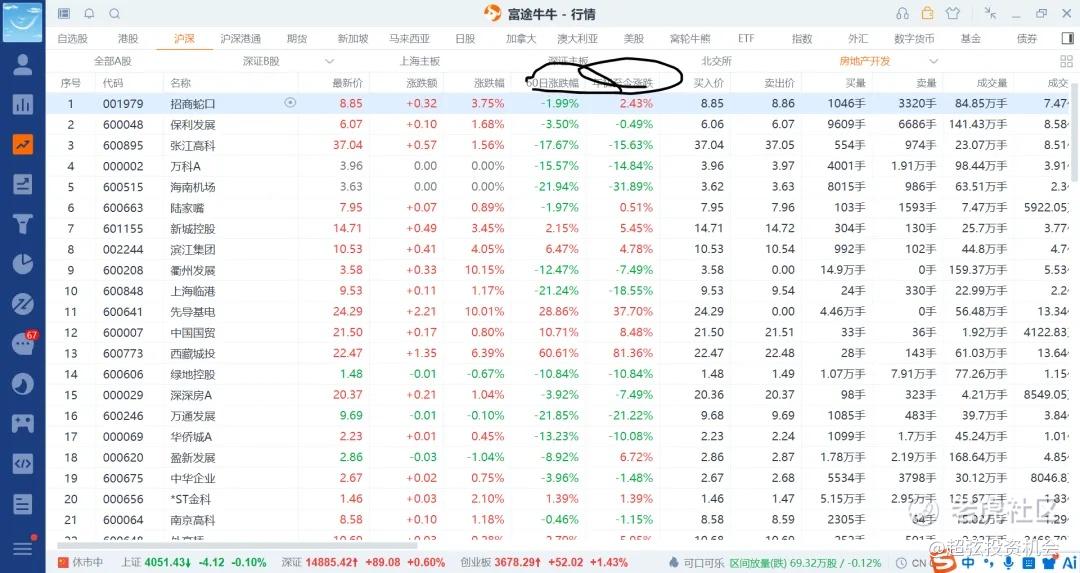Switch to the 沪深港通 tab
This screenshot has width=1080, height=573.
click(240, 39)
